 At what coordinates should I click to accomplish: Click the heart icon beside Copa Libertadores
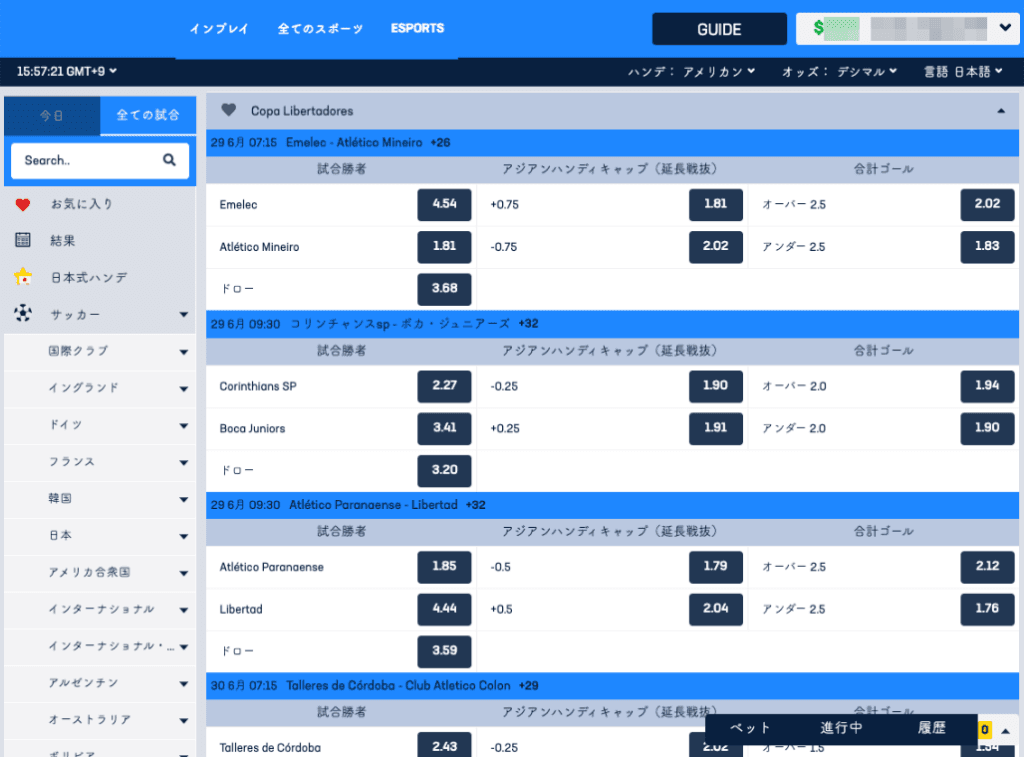229,110
